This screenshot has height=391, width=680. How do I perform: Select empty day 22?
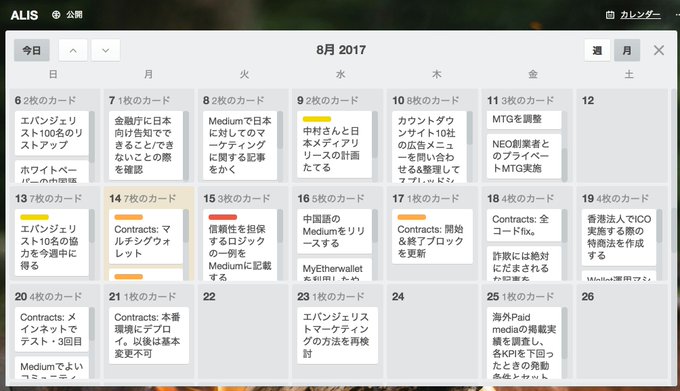tap(243, 332)
